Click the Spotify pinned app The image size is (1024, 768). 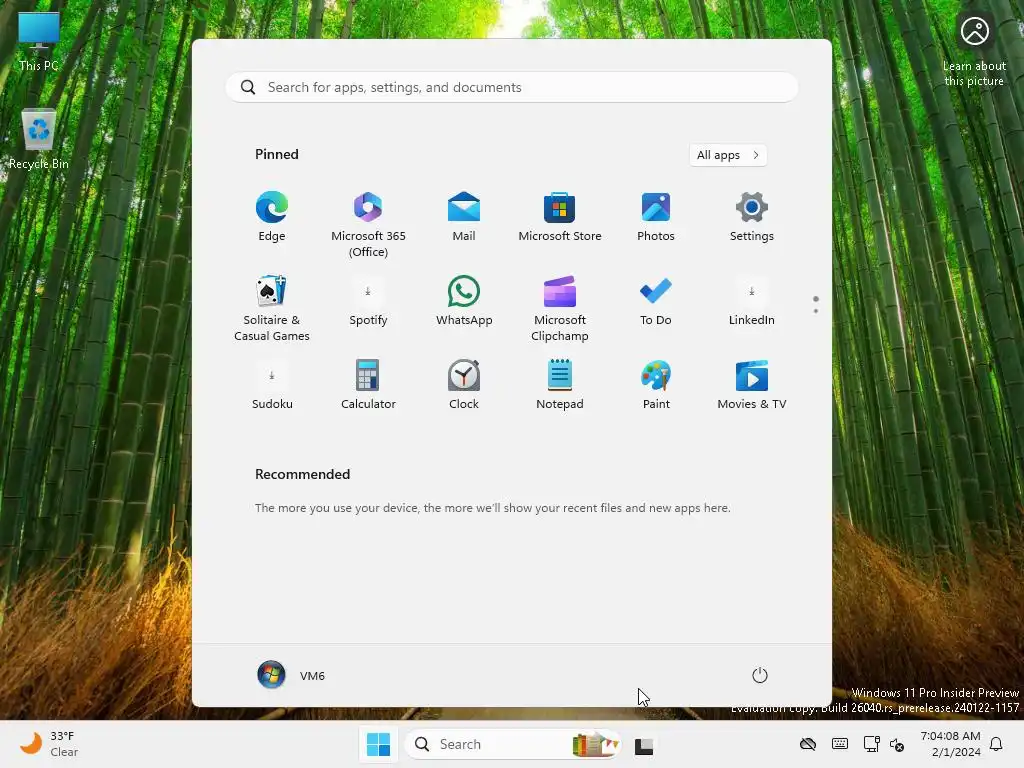point(368,301)
